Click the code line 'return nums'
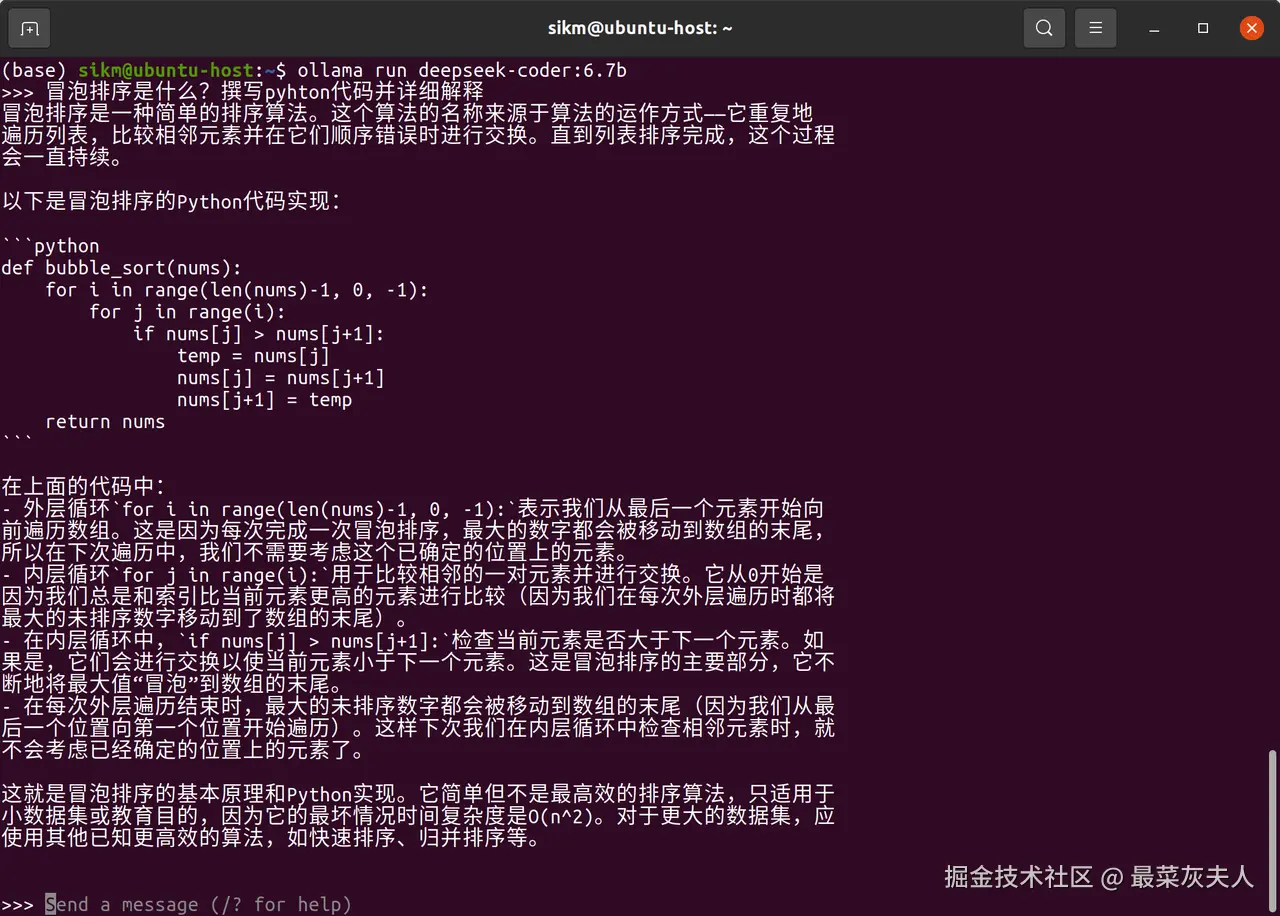The image size is (1280, 916). [x=105, y=422]
